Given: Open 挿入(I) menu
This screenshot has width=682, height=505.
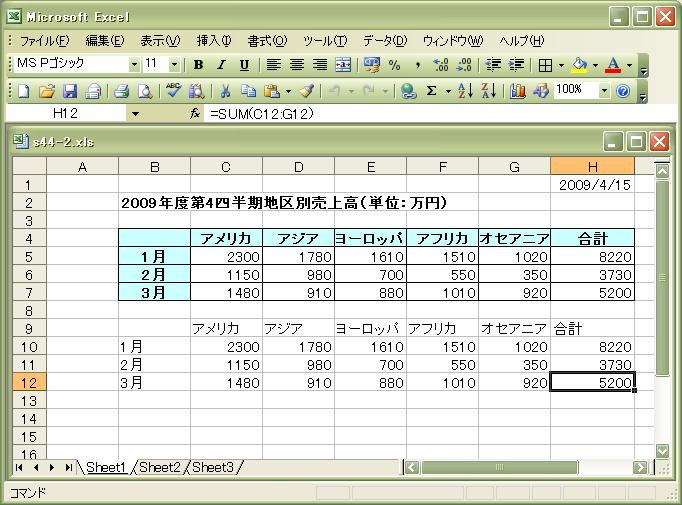Looking at the screenshot, I should [214, 41].
